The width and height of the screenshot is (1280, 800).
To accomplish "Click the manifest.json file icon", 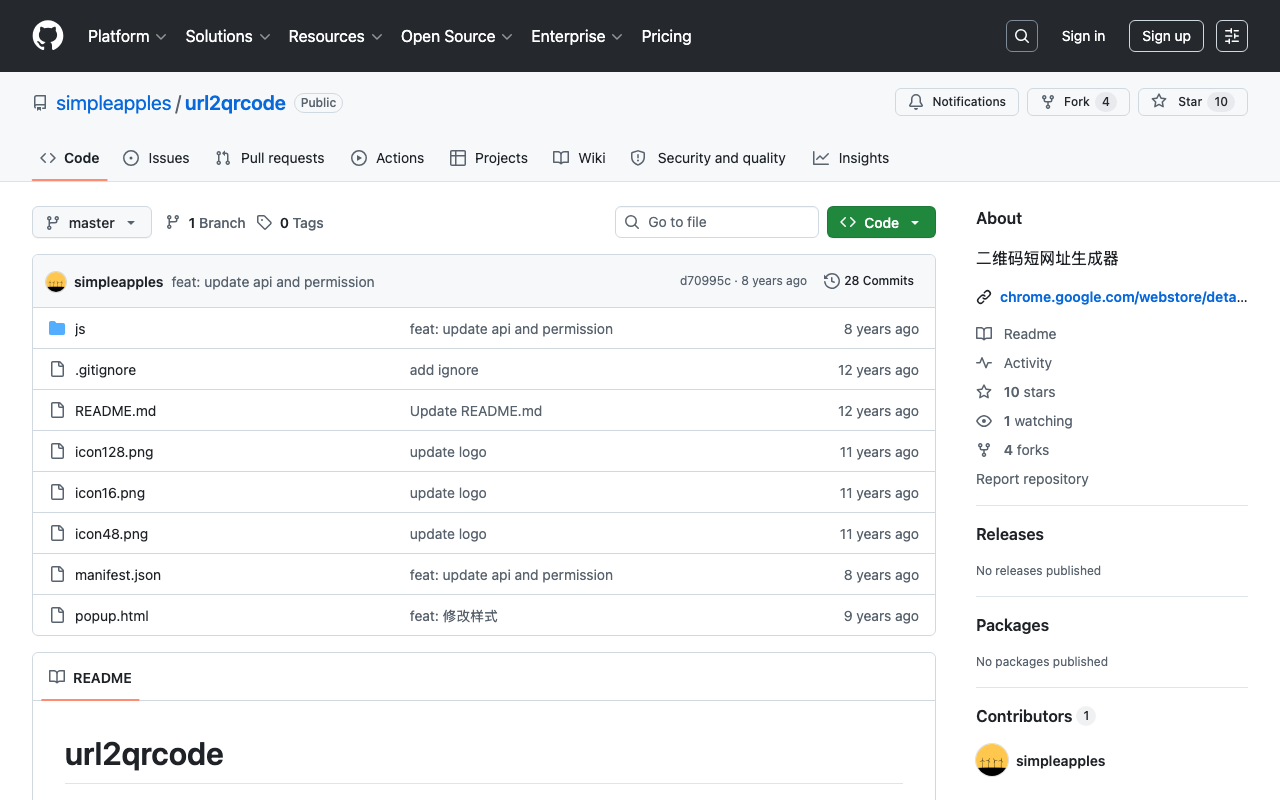I will pos(57,575).
